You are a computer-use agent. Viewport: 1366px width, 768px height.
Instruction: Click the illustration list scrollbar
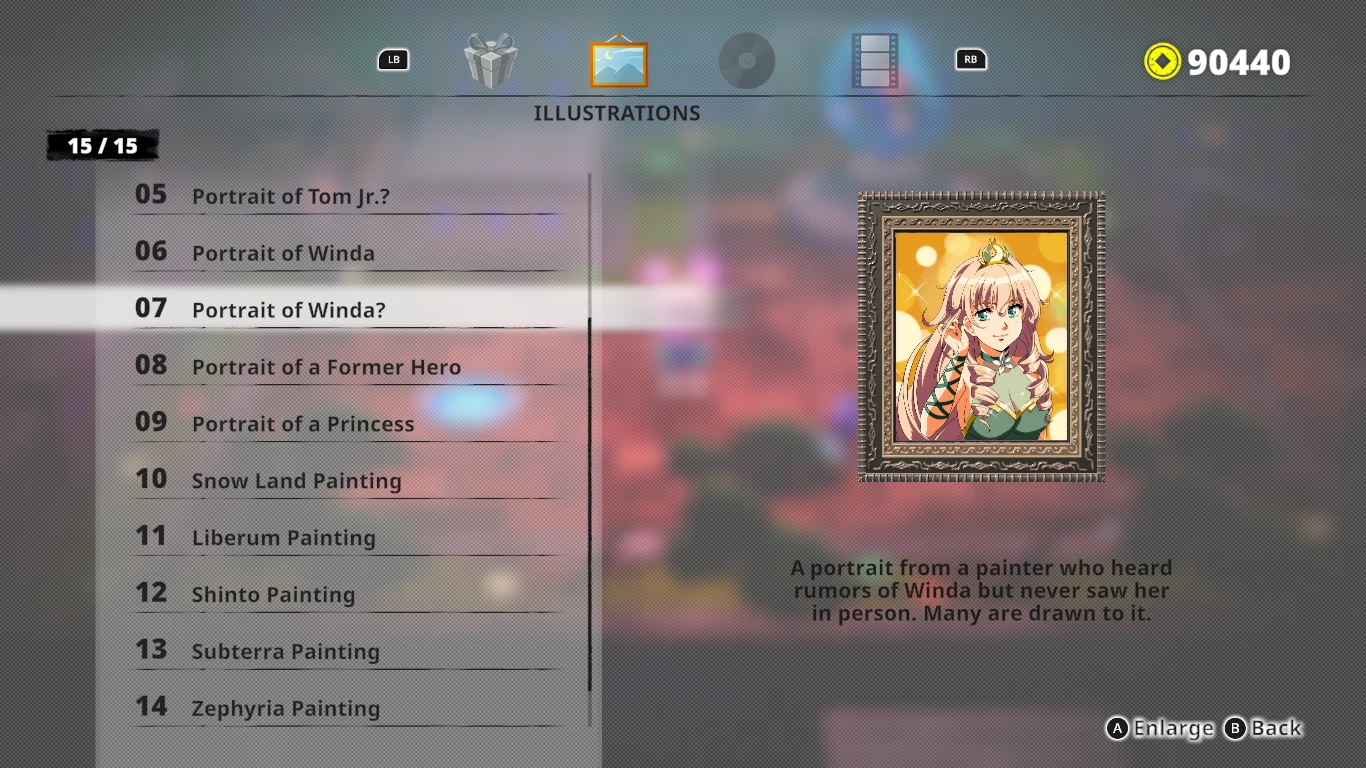(590, 450)
